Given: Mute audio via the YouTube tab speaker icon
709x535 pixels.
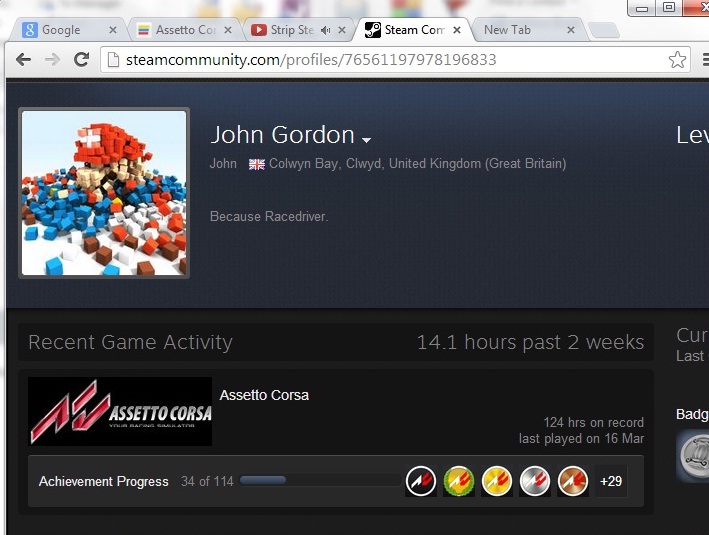Looking at the screenshot, I should [326, 30].
